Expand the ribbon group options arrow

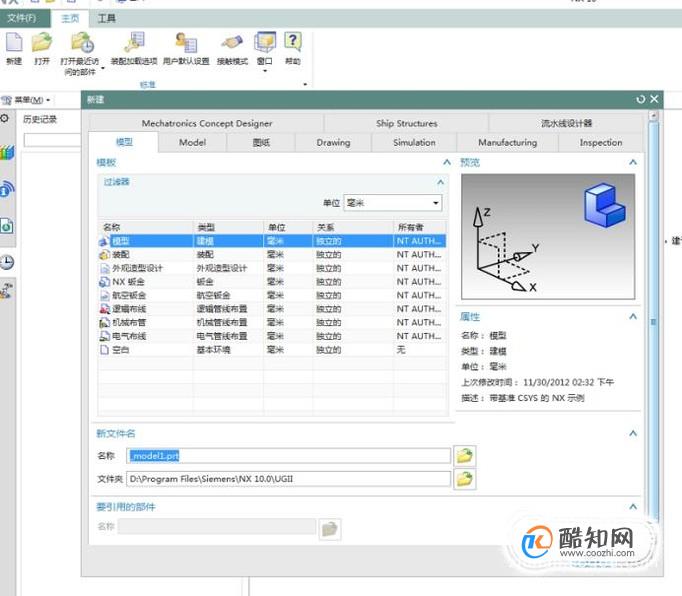305,84
